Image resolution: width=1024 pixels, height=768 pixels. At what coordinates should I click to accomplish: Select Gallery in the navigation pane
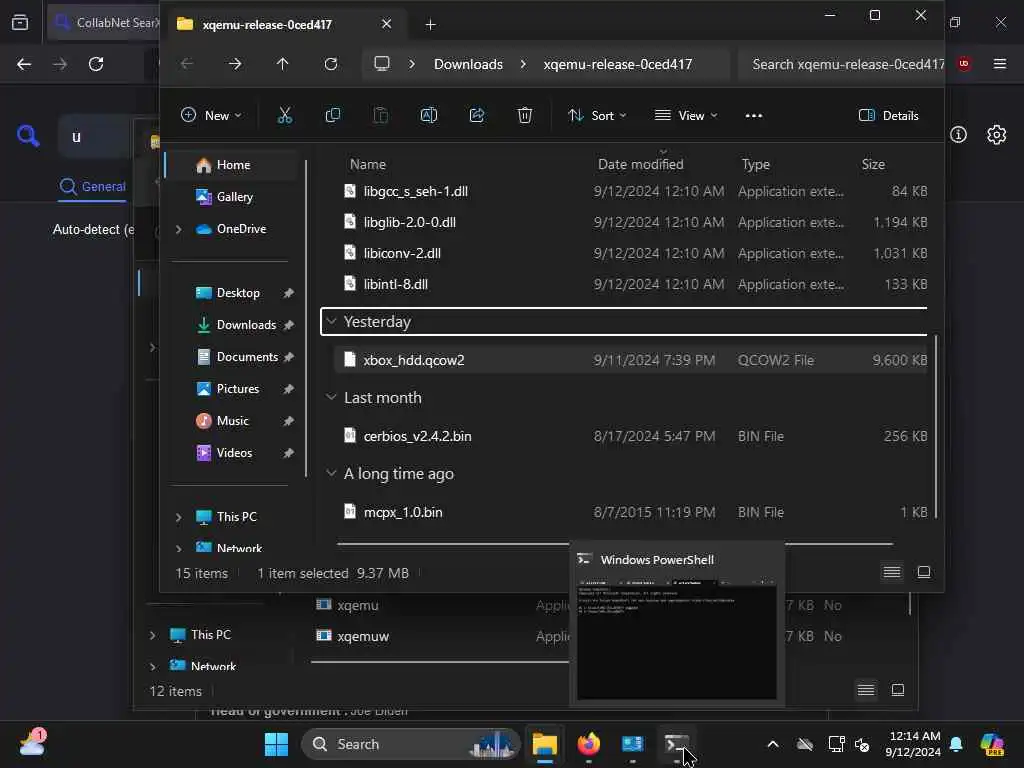pyautogui.click(x=232, y=197)
